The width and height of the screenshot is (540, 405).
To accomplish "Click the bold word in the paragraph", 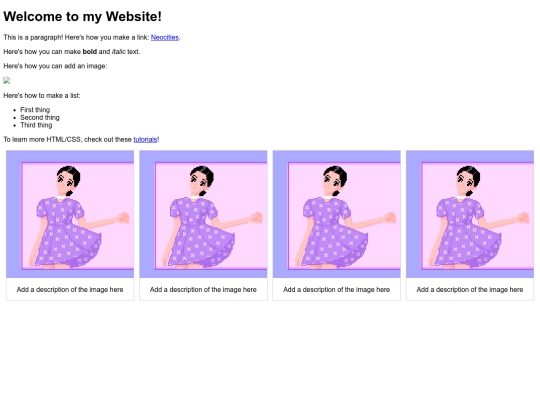I will (x=90, y=52).
